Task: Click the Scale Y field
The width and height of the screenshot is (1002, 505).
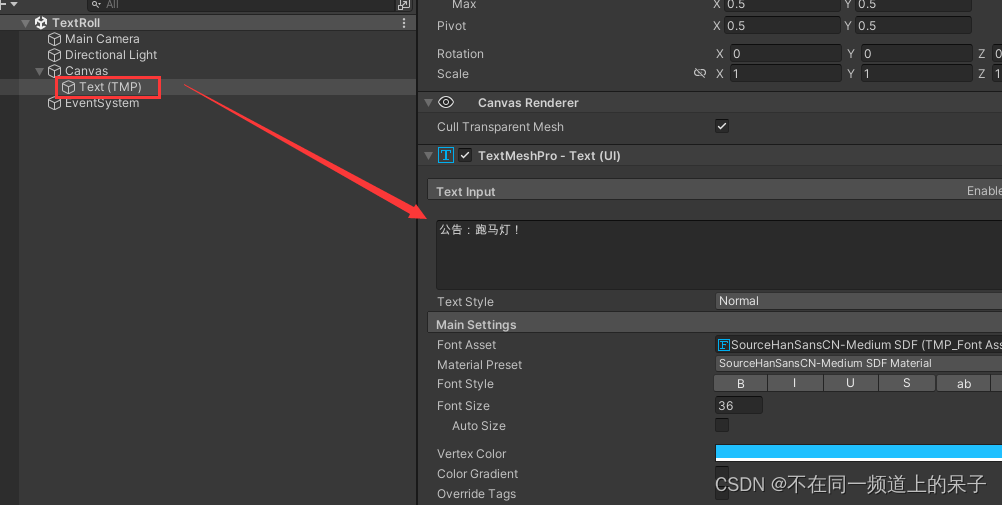Action: tap(916, 74)
